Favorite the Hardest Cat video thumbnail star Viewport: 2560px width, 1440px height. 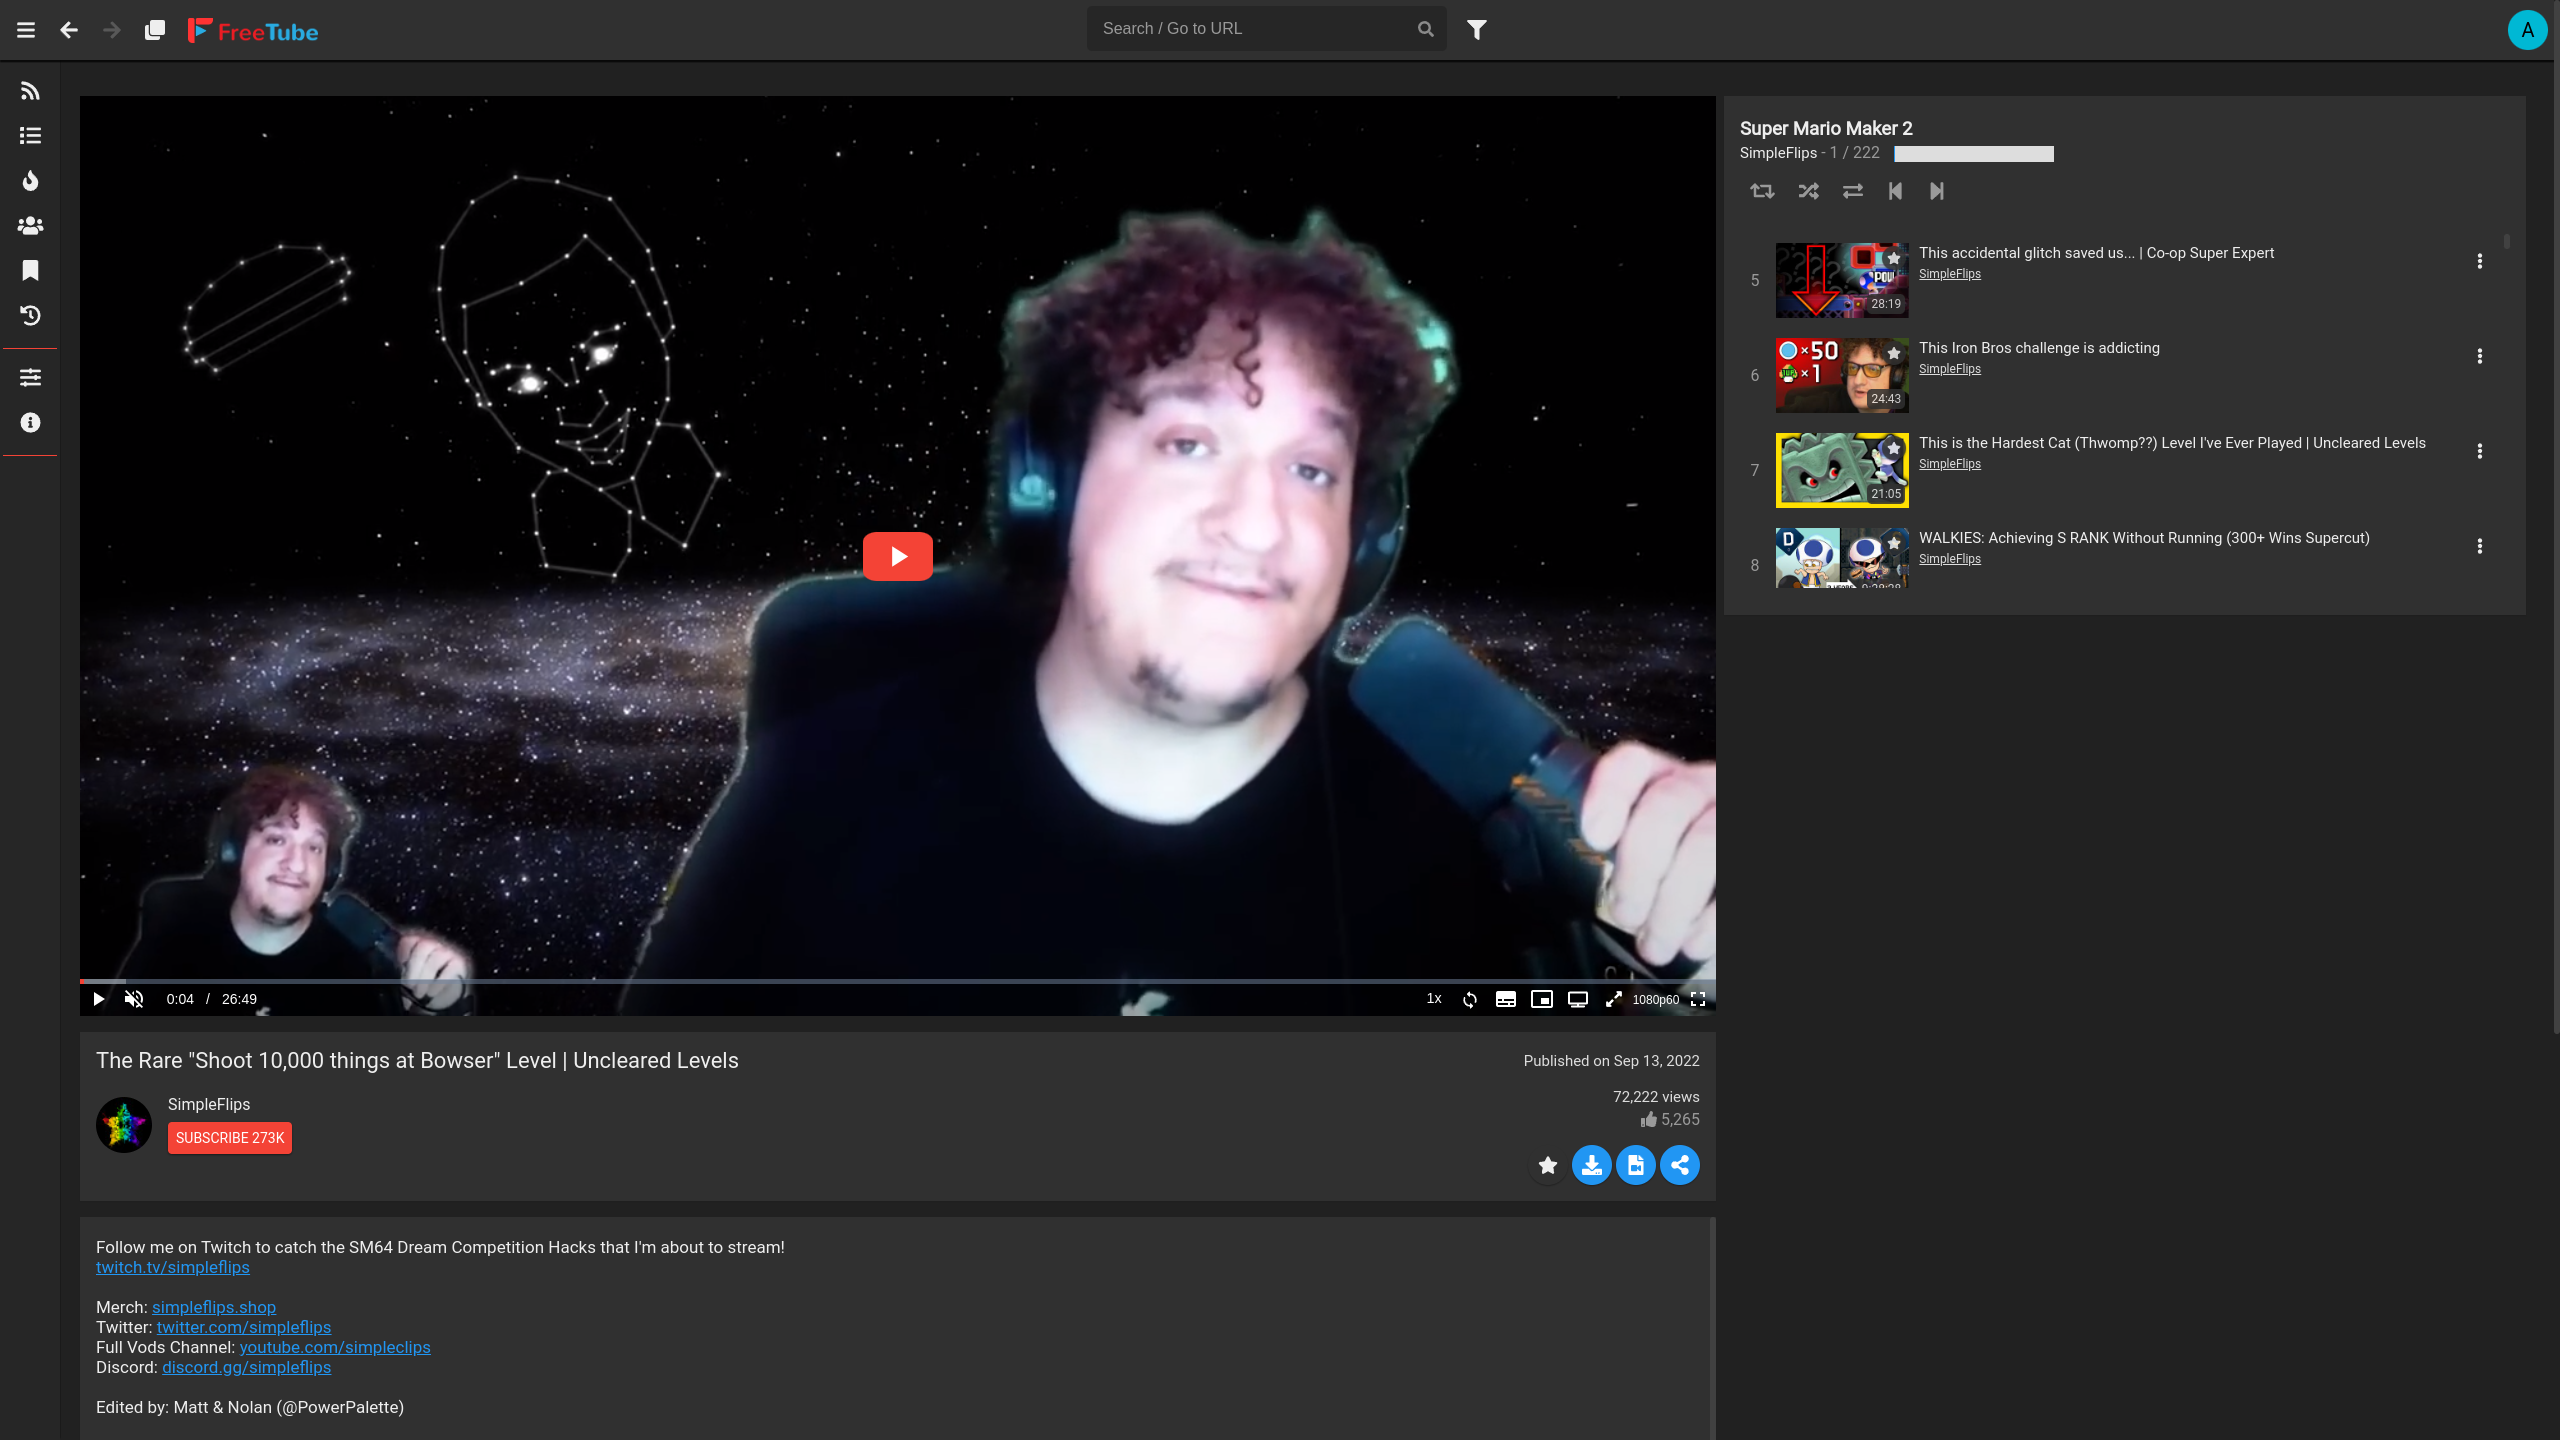click(1894, 448)
